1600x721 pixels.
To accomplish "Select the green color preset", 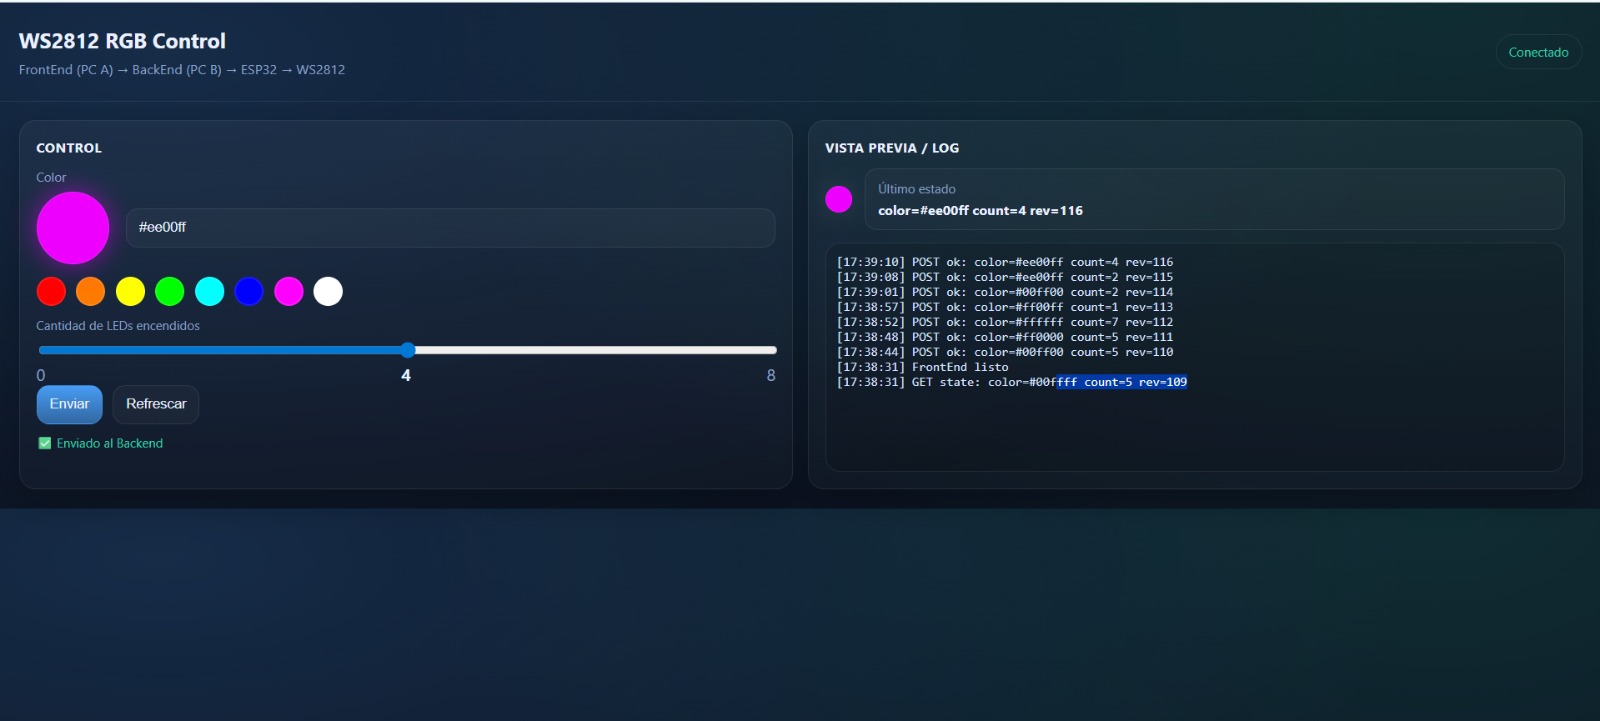I will click(x=170, y=291).
